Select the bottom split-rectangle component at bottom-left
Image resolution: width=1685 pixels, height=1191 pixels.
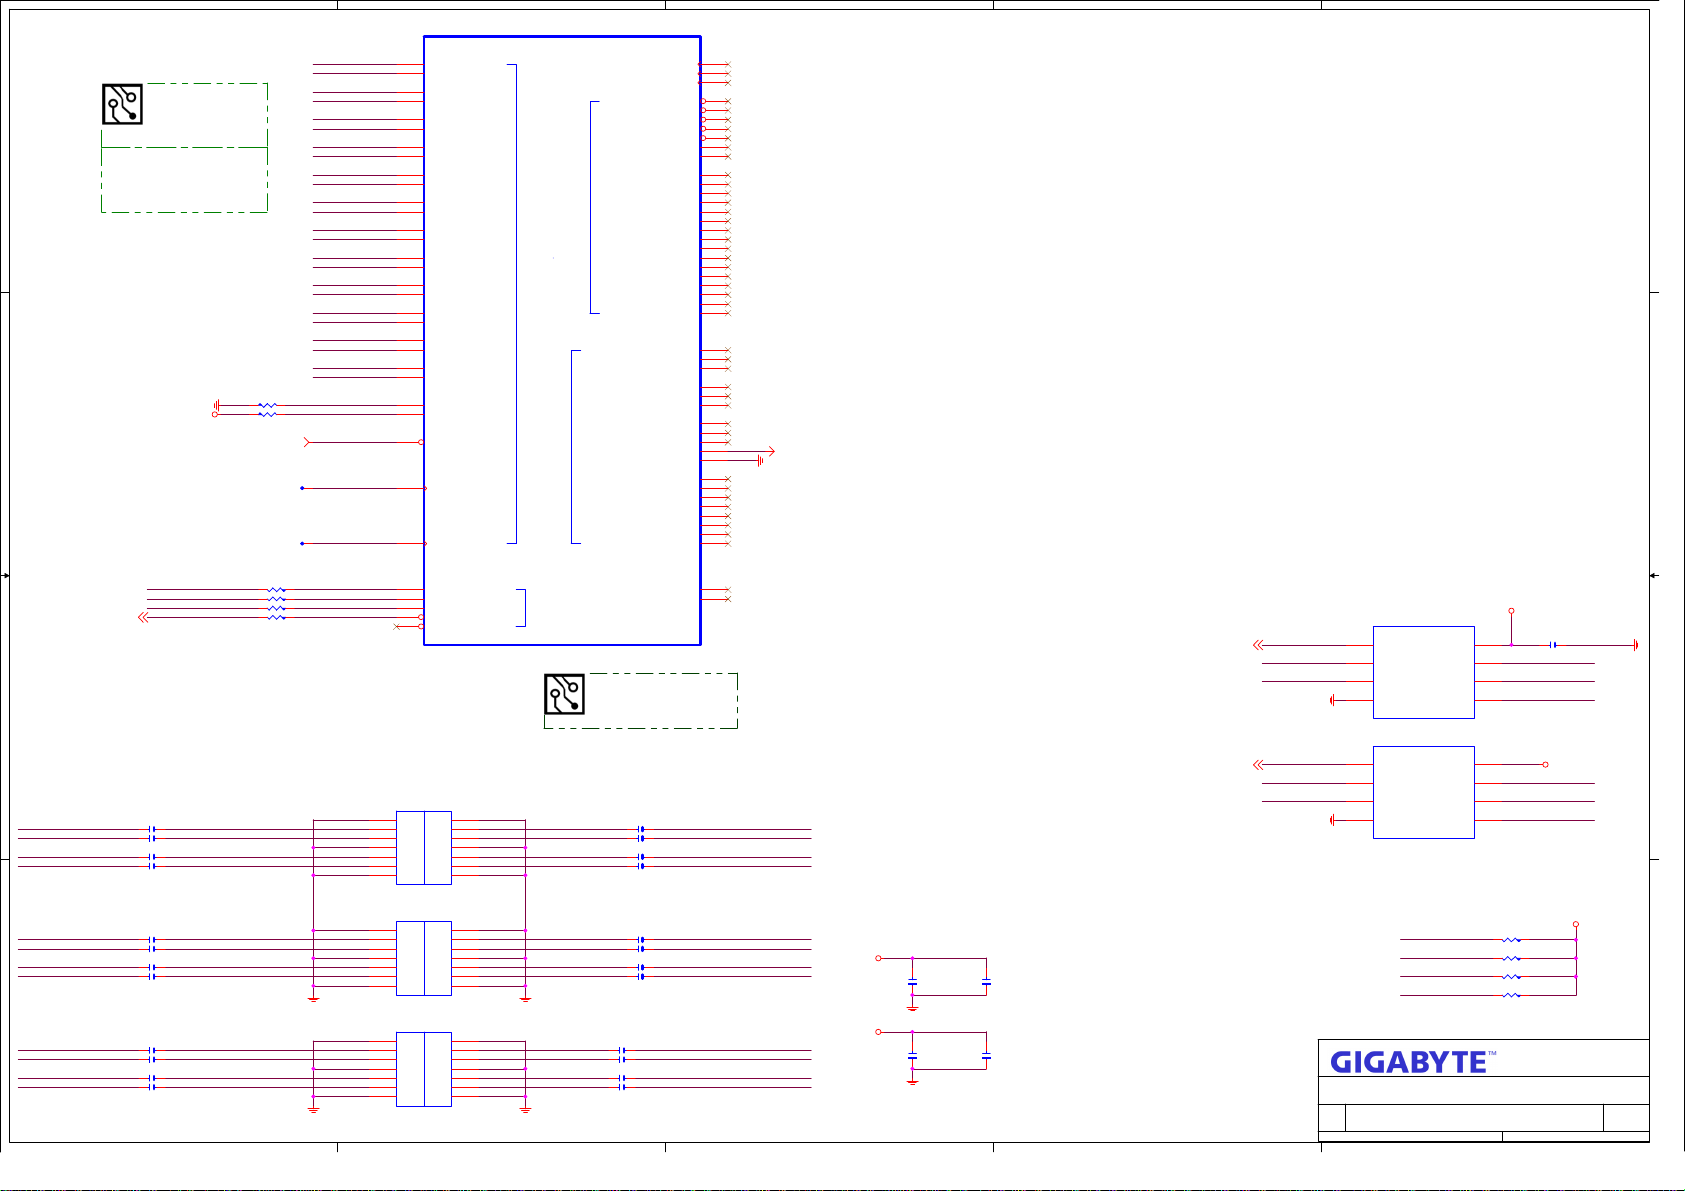pyautogui.click(x=424, y=1069)
